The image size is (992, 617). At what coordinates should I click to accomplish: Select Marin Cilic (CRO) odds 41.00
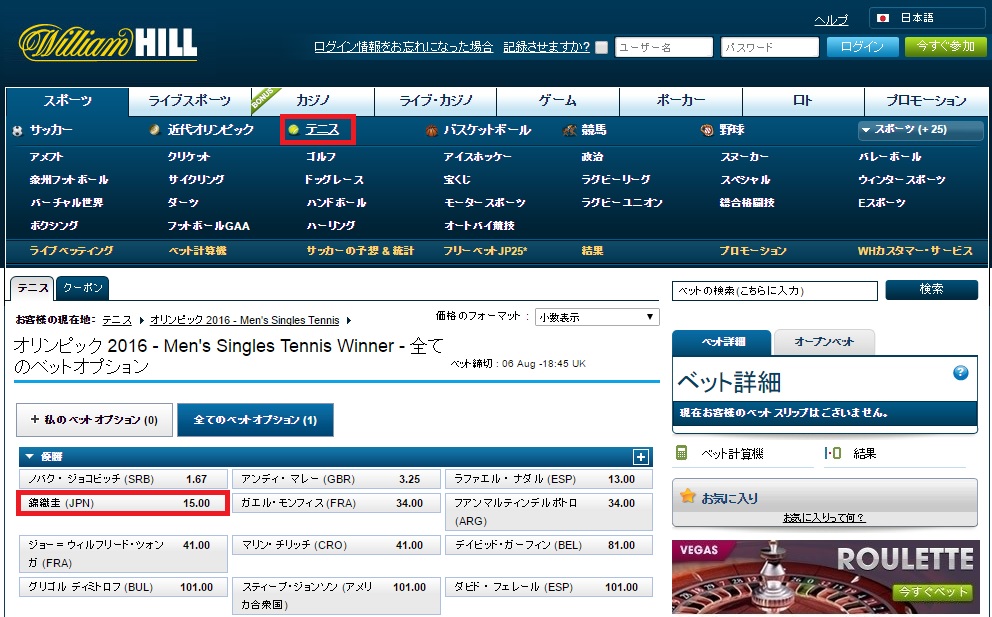[336, 545]
